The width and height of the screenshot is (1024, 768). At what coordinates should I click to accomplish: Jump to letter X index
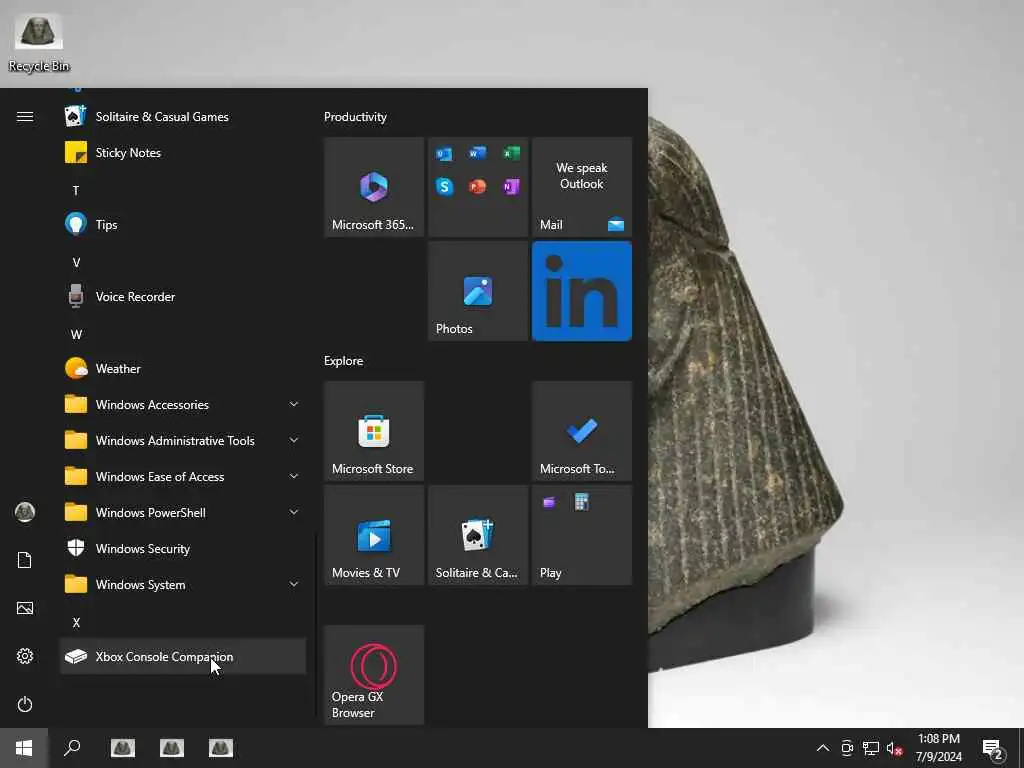click(x=76, y=622)
